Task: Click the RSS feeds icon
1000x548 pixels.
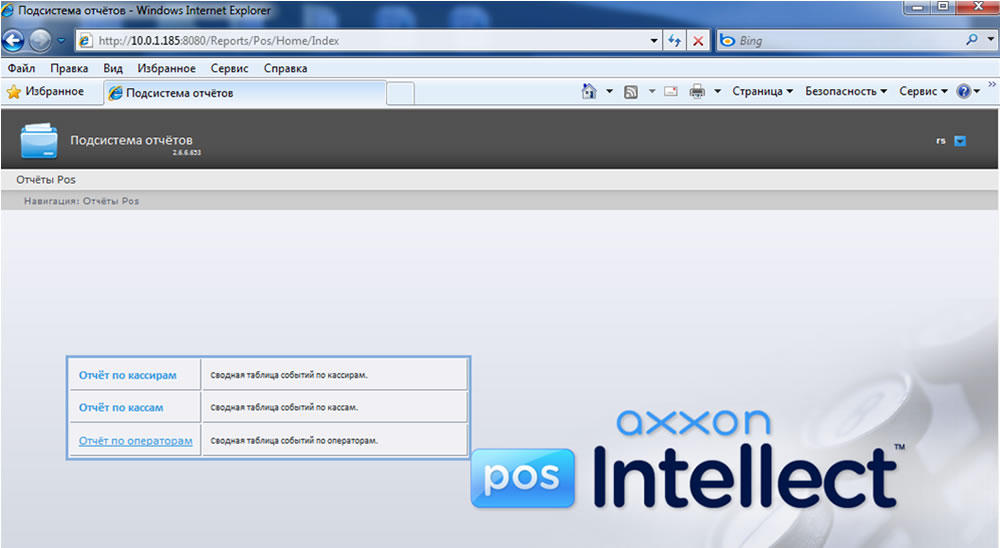Action: (x=631, y=92)
